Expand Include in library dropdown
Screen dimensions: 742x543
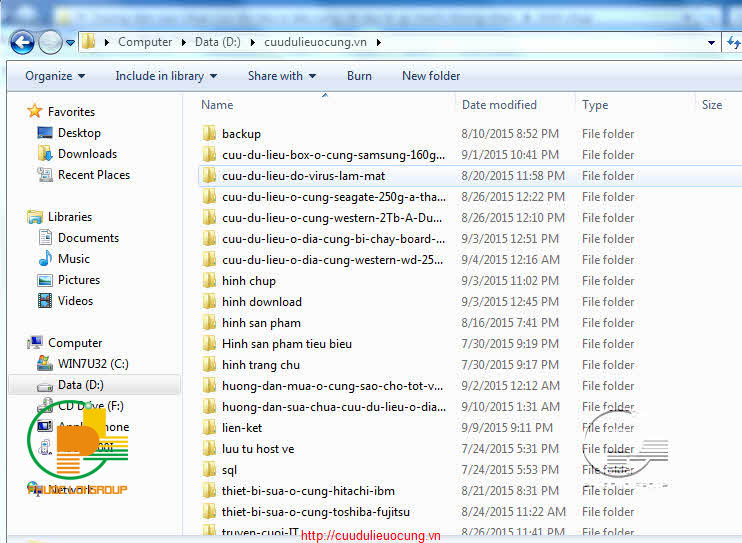(x=159, y=76)
